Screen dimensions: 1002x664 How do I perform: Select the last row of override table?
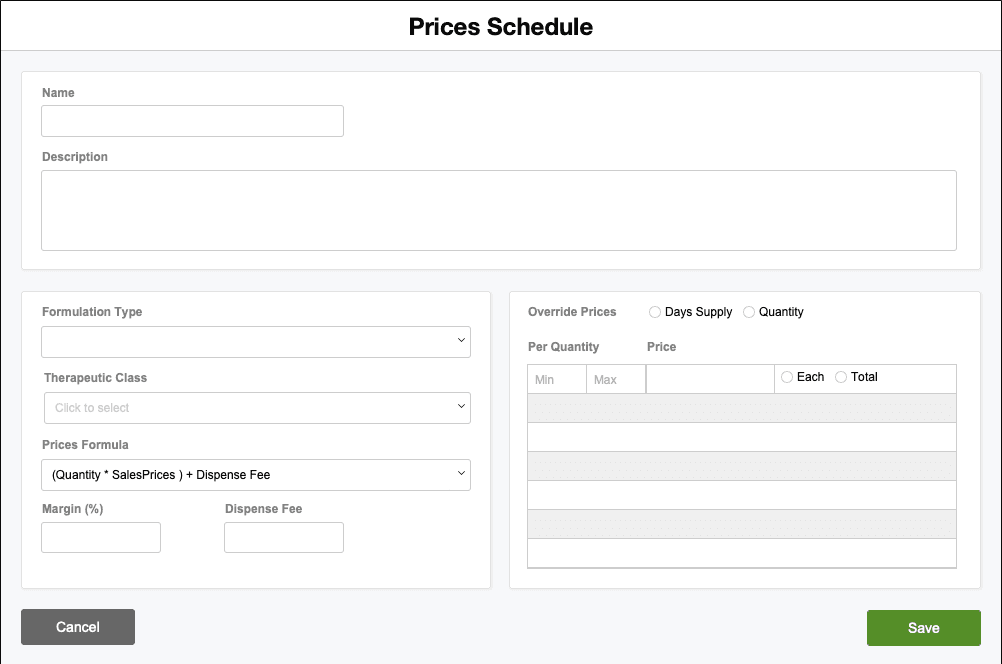pos(741,553)
